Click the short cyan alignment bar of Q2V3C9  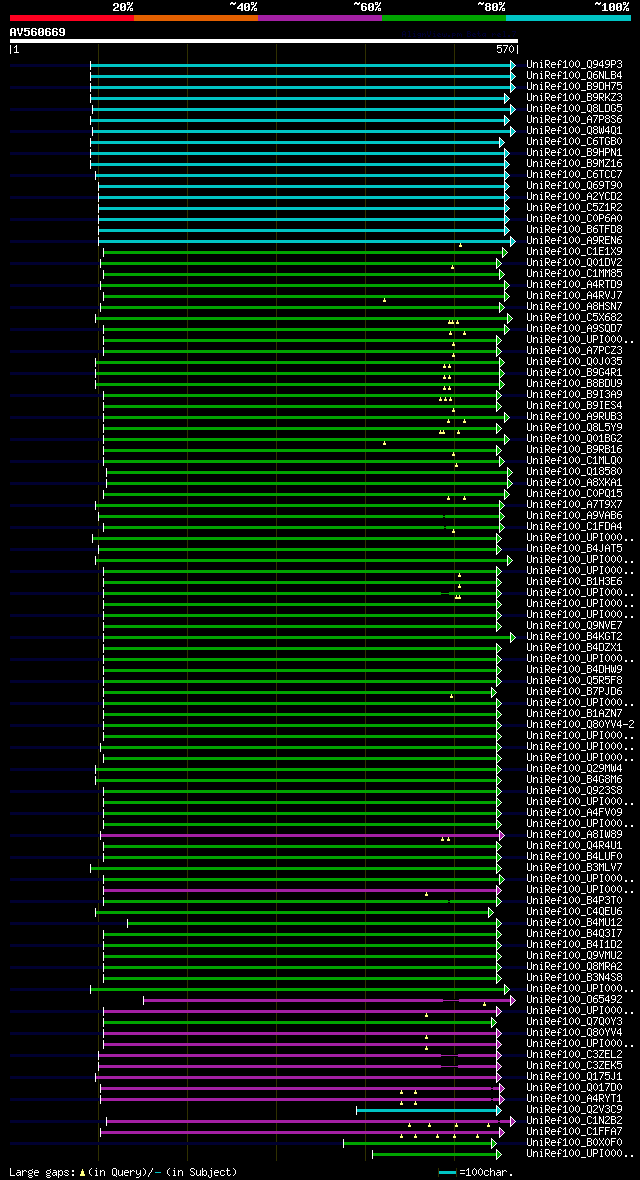click(428, 1110)
